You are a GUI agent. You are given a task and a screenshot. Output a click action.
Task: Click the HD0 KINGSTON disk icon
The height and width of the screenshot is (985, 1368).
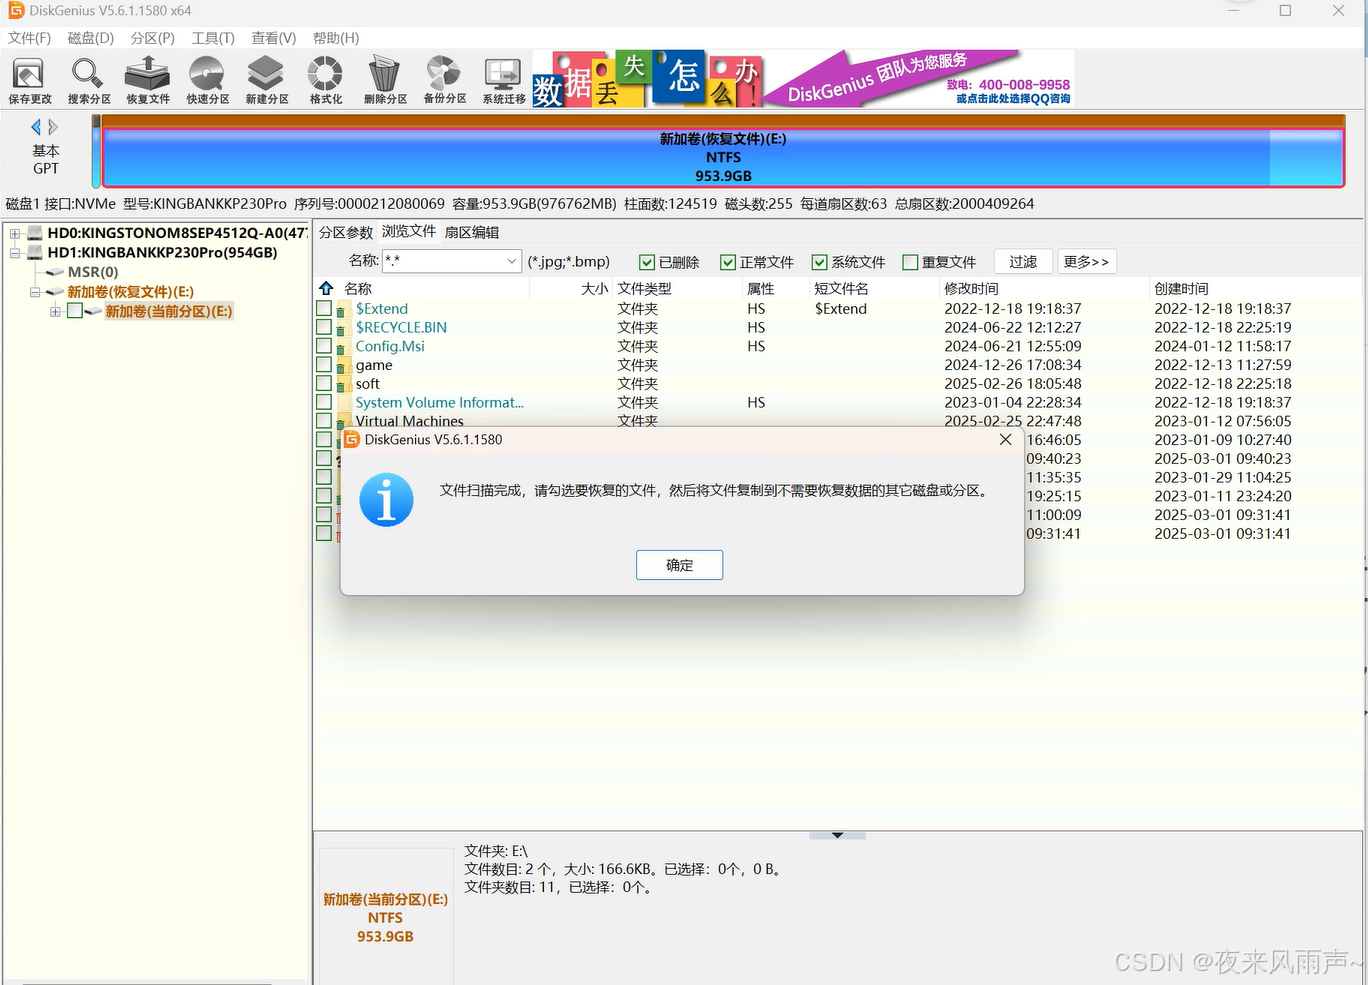(x=35, y=233)
